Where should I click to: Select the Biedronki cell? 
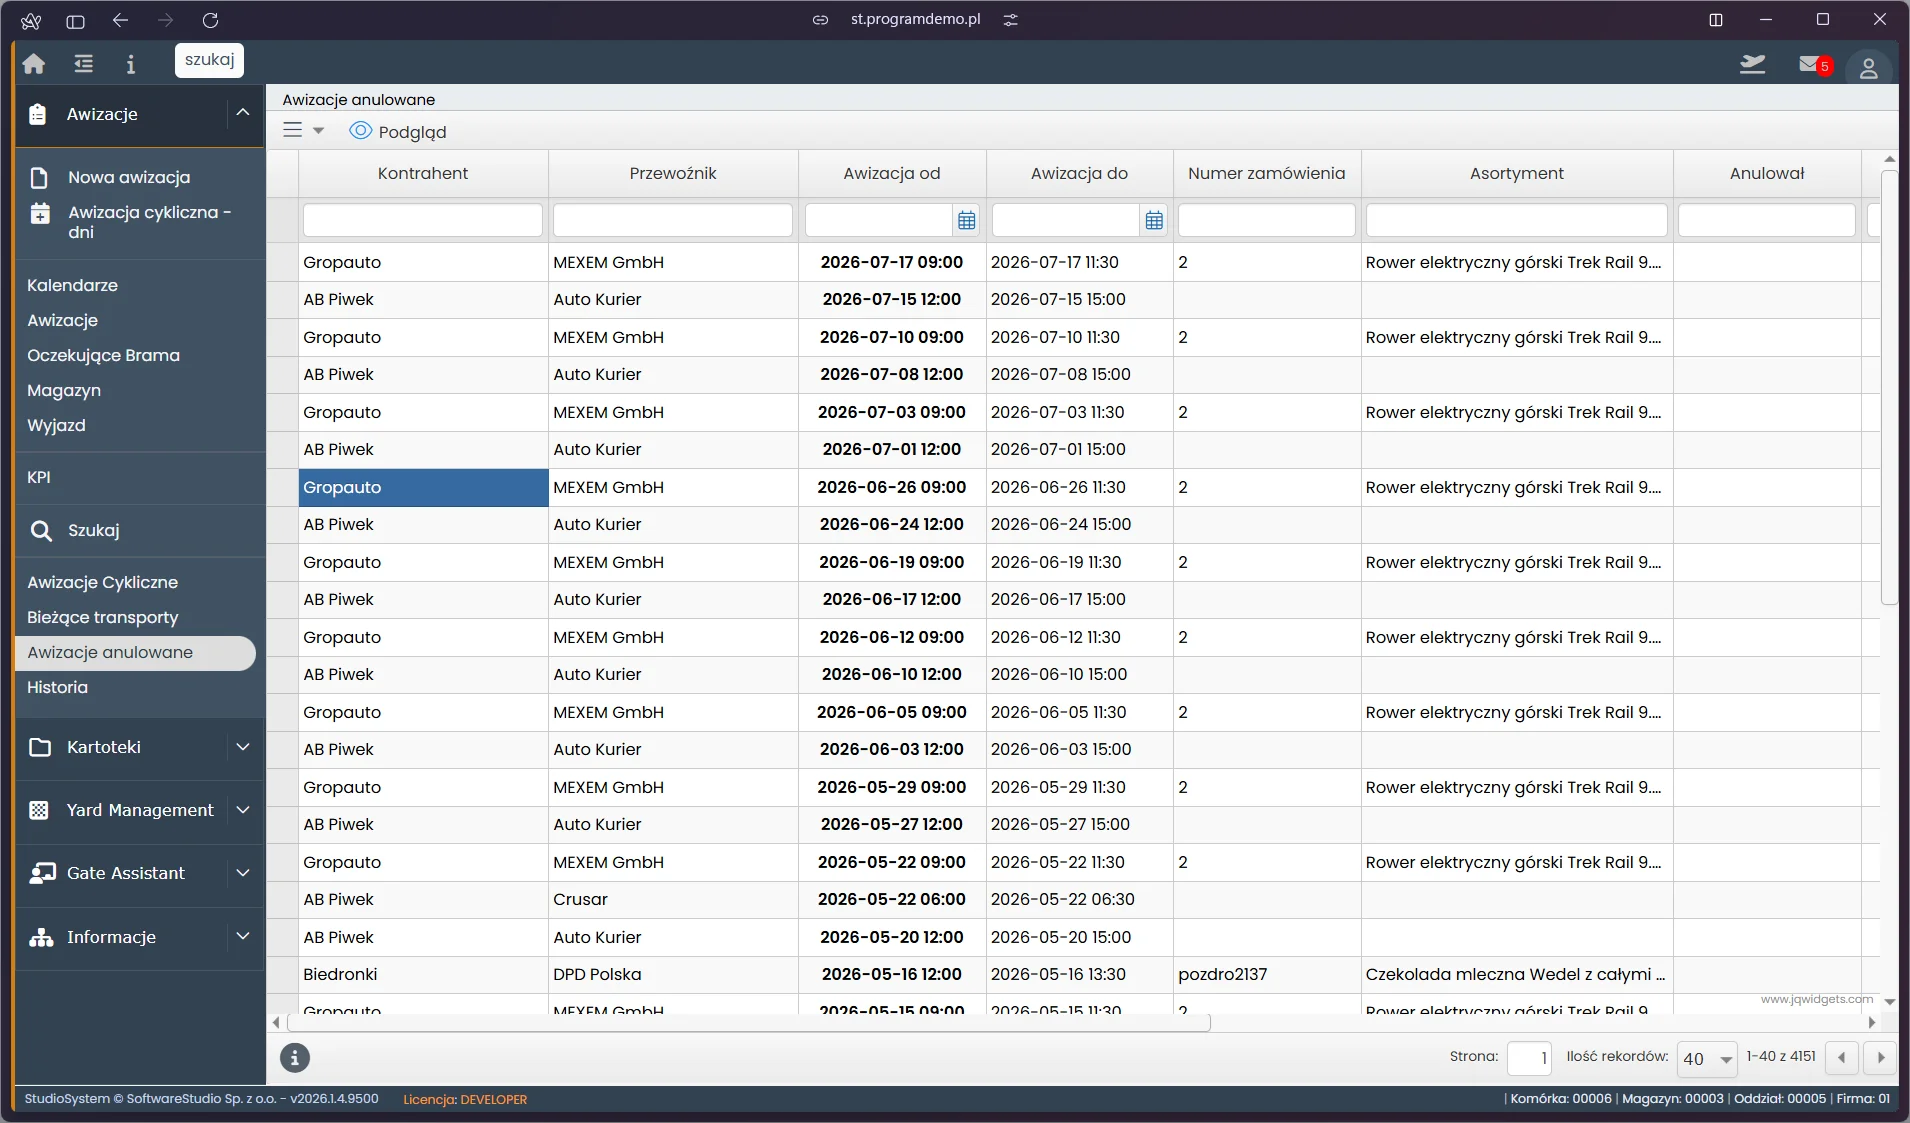(423, 974)
